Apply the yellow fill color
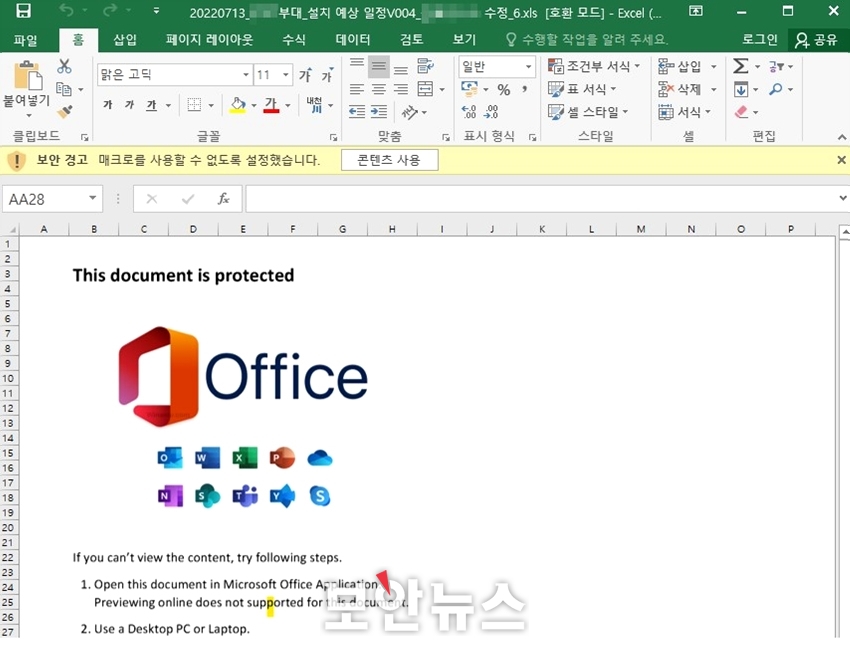Image resolution: width=850 pixels, height=646 pixels. (x=237, y=105)
